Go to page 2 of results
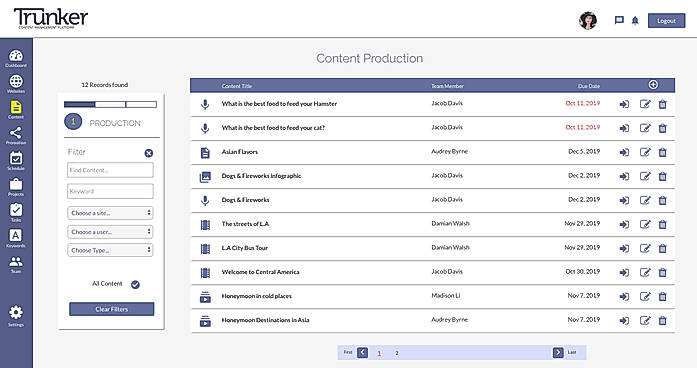 pos(397,353)
